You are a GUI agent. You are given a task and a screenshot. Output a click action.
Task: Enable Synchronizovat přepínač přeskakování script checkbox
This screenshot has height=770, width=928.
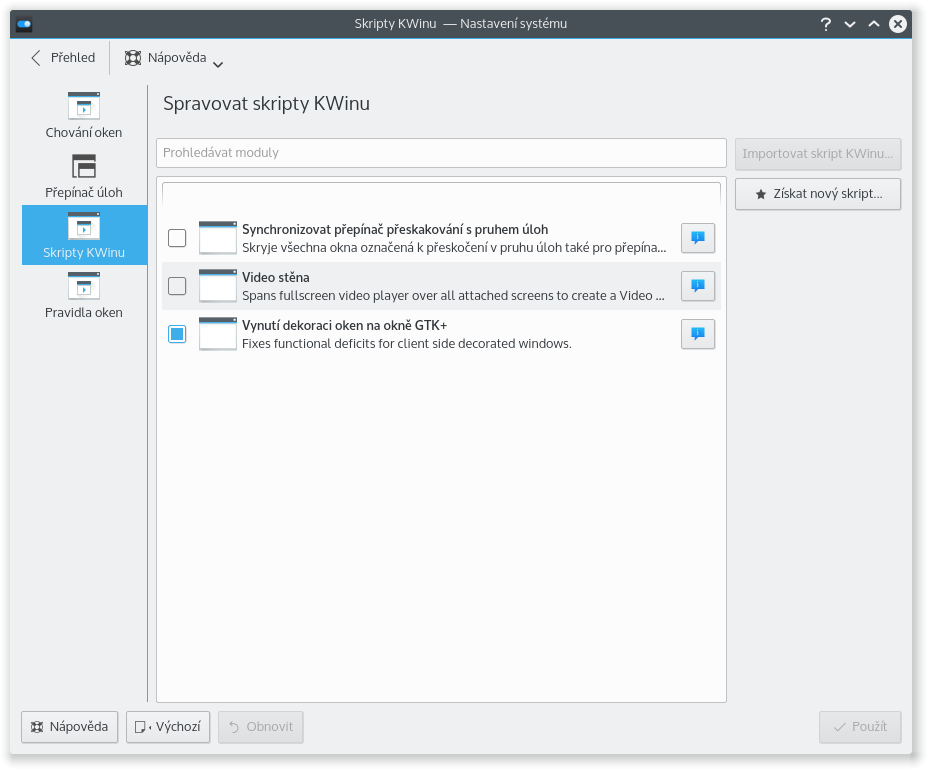[177, 238]
